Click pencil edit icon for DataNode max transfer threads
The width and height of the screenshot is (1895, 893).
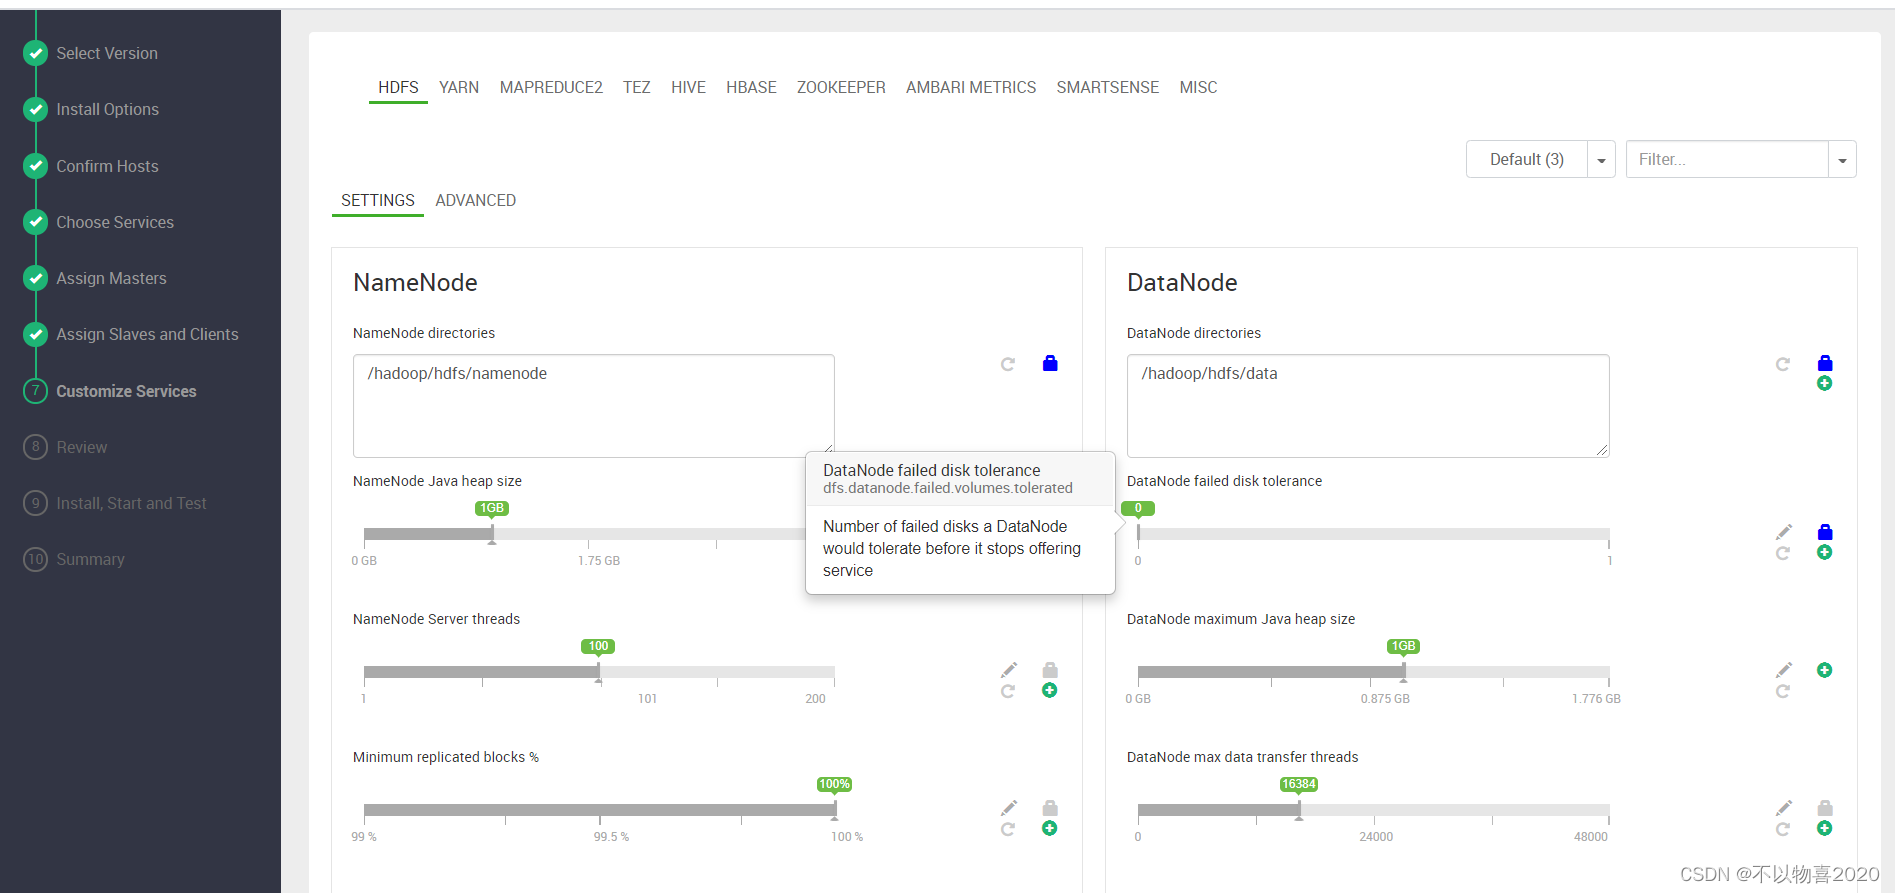(x=1784, y=807)
